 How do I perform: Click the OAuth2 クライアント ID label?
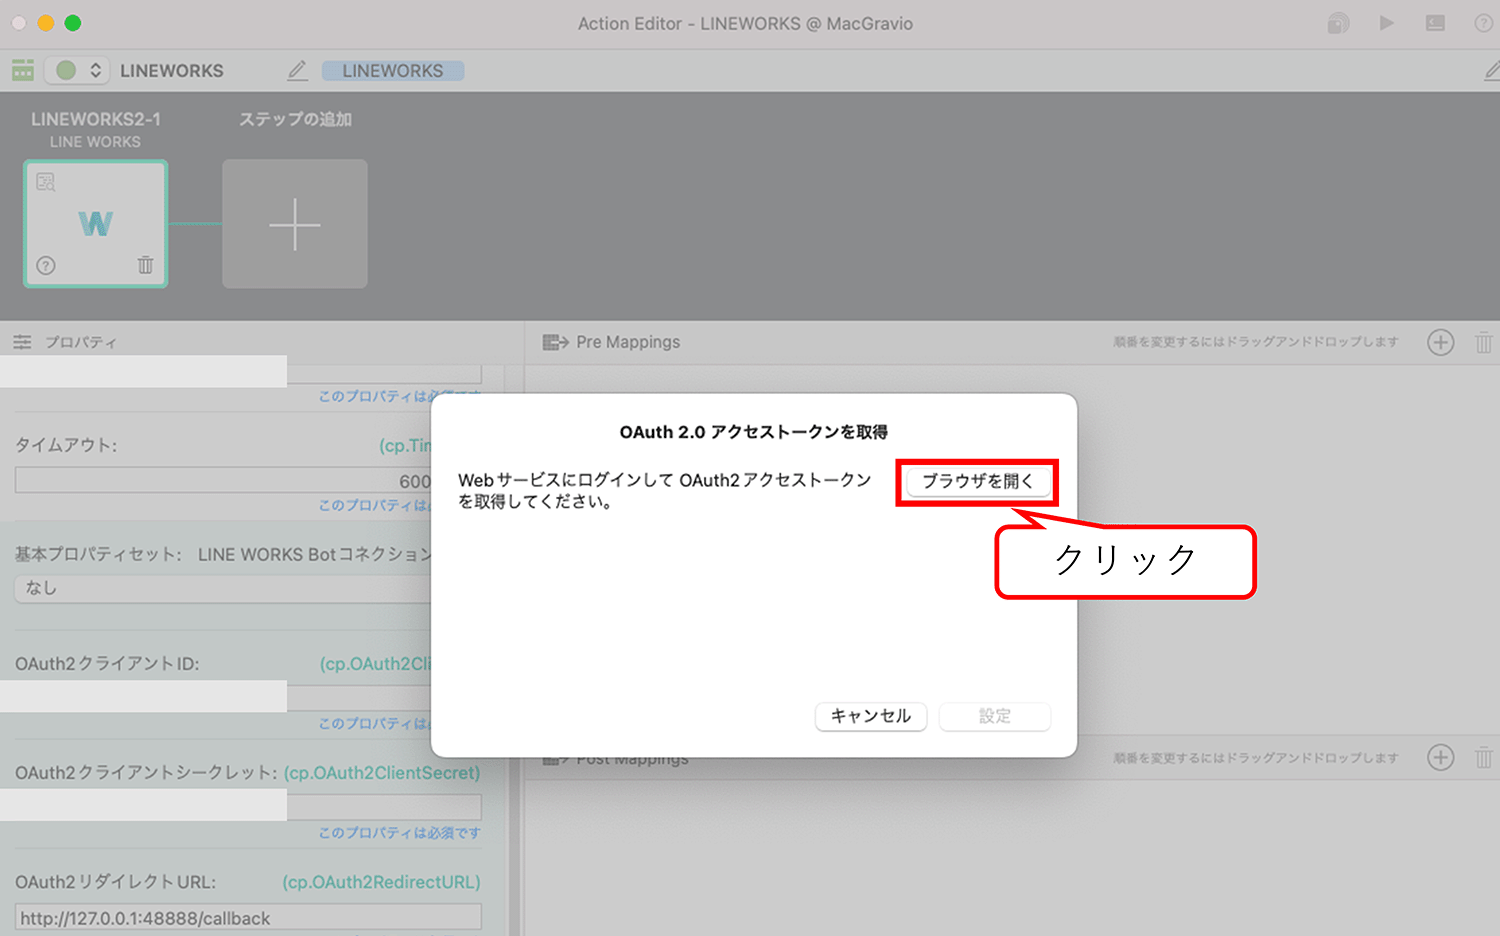pyautogui.click(x=107, y=664)
